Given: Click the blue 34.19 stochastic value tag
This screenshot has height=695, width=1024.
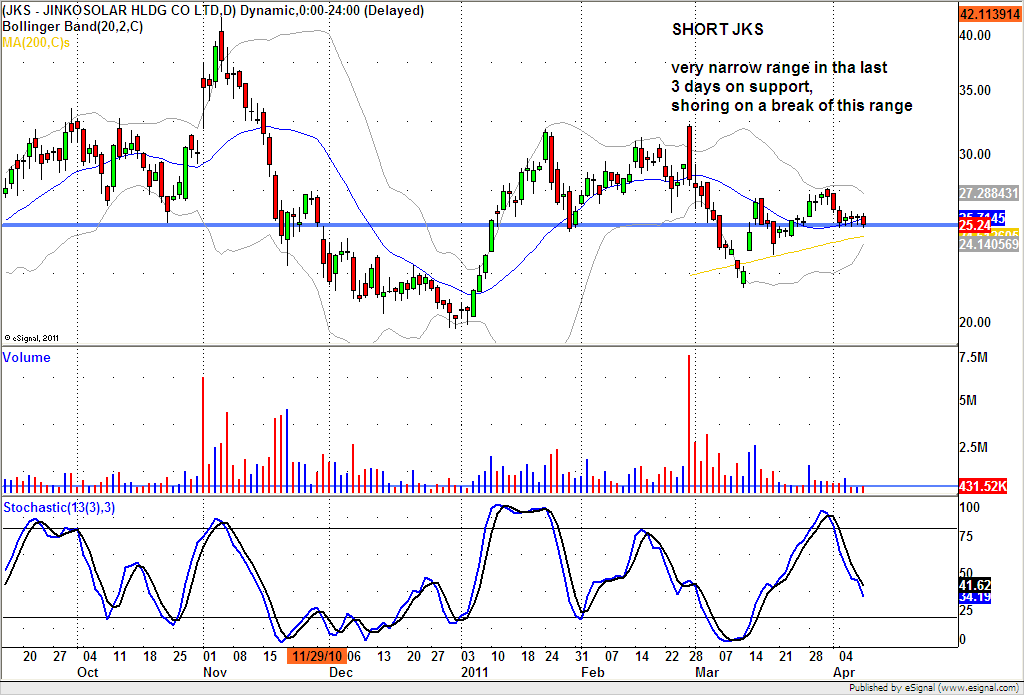Looking at the screenshot, I should click(974, 597).
